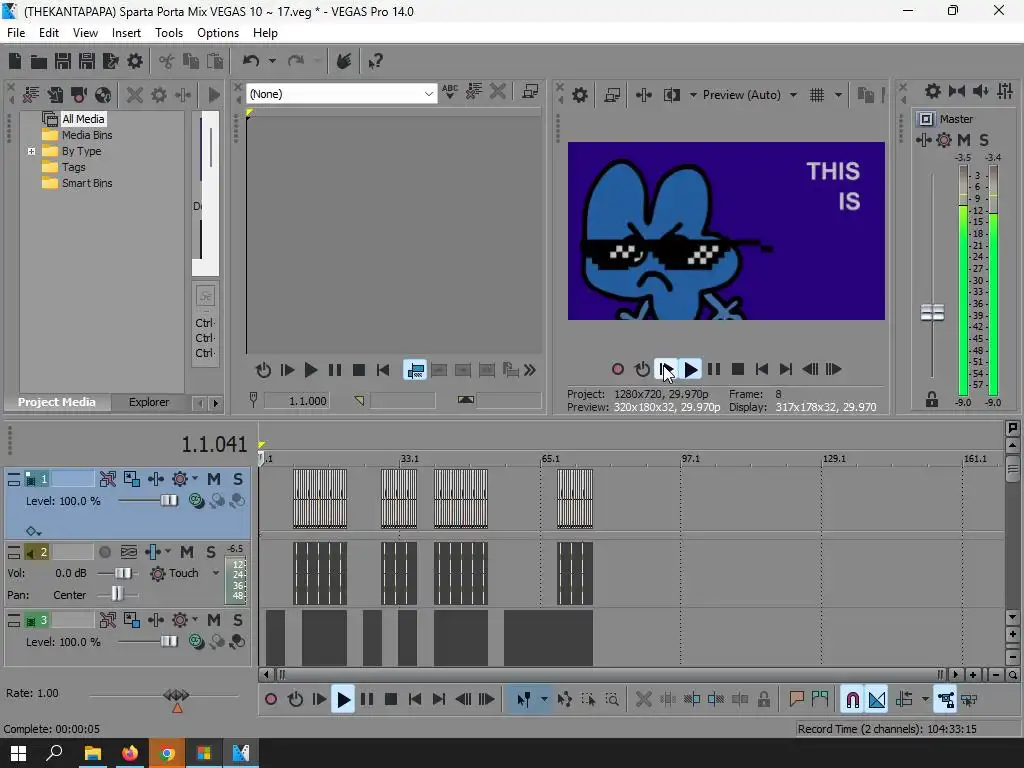Viewport: 1024px width, 768px height.
Task: Mute video track 3
Action: click(x=214, y=620)
